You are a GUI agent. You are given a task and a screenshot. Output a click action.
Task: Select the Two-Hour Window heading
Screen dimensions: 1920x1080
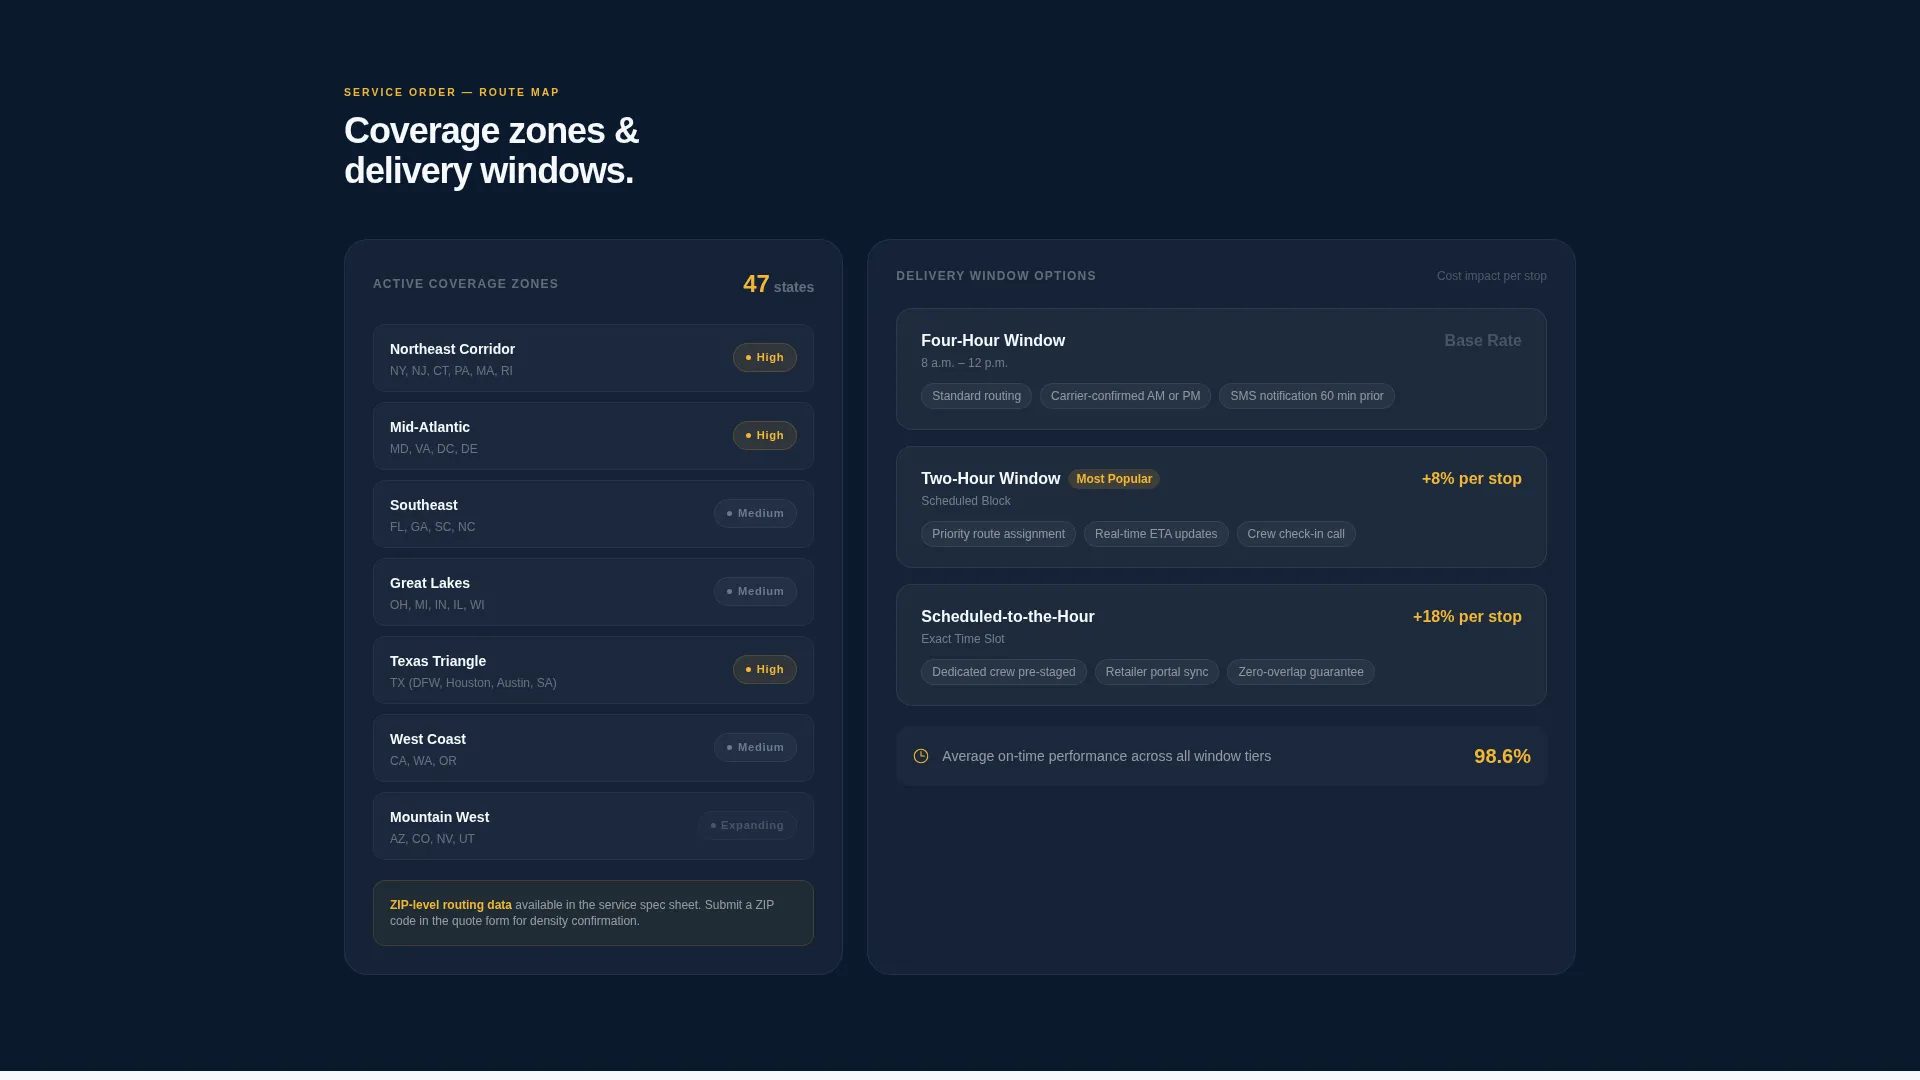pos(990,479)
